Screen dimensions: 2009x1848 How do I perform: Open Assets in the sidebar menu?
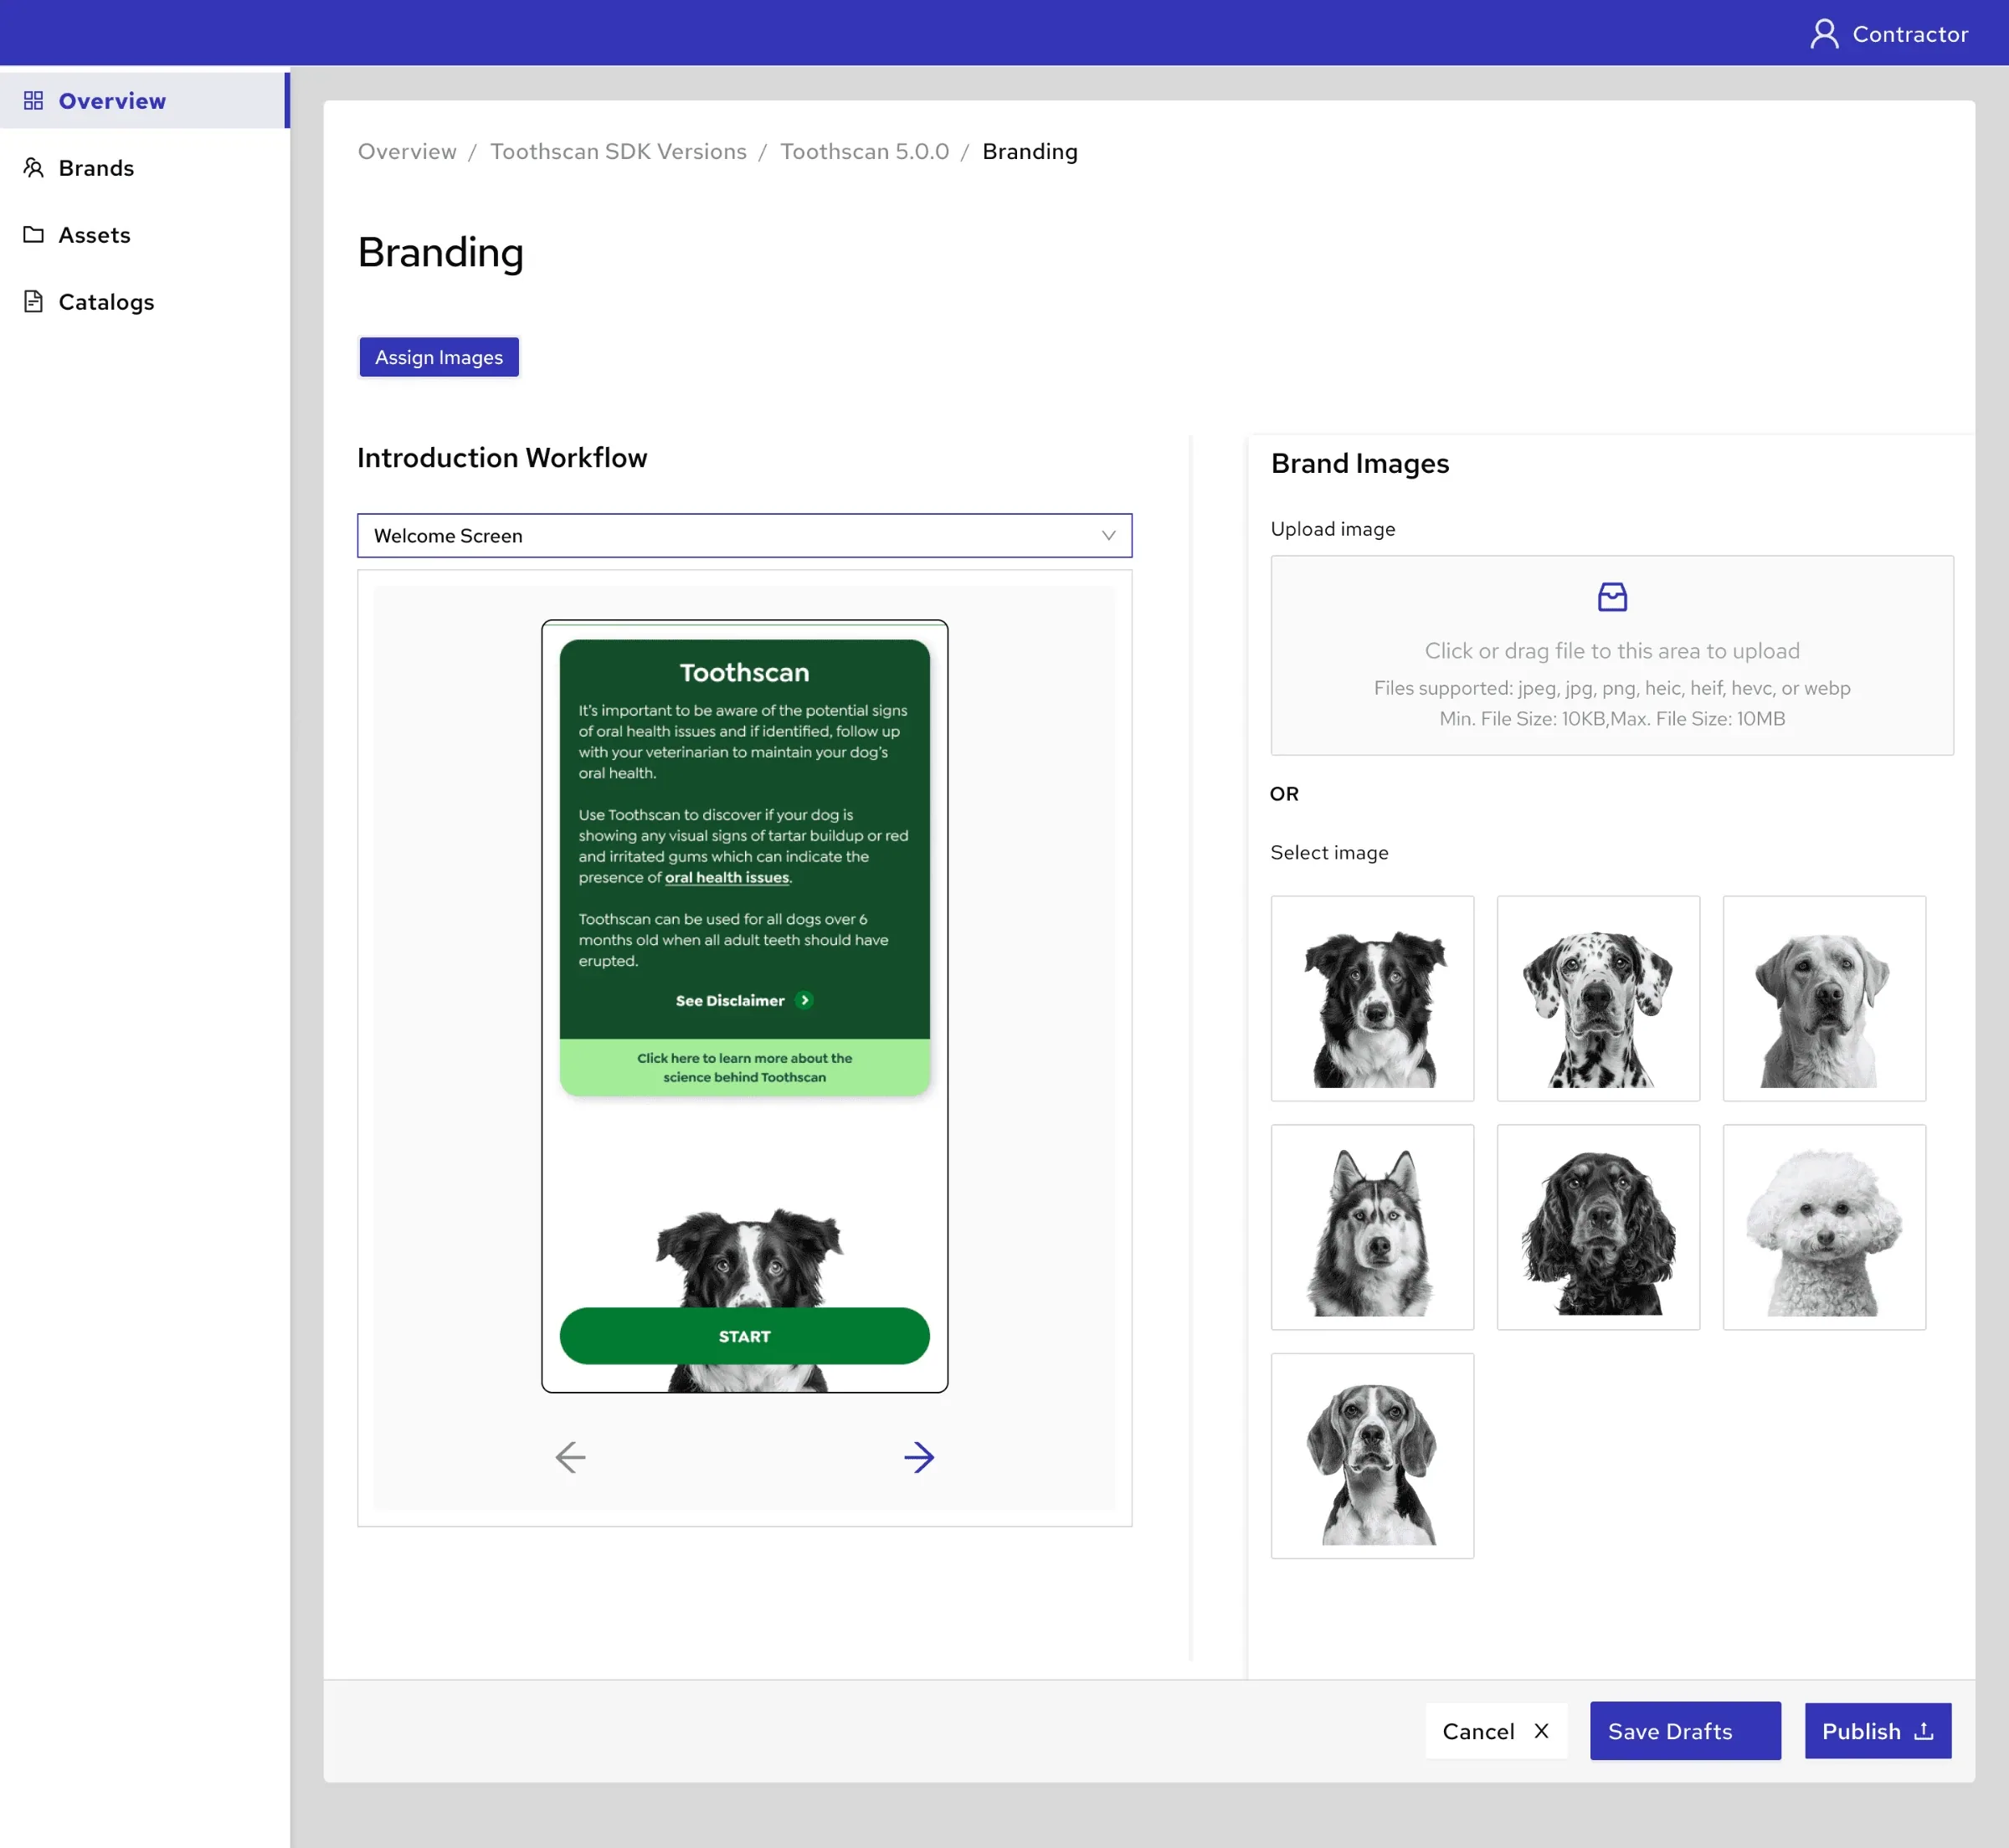point(144,235)
